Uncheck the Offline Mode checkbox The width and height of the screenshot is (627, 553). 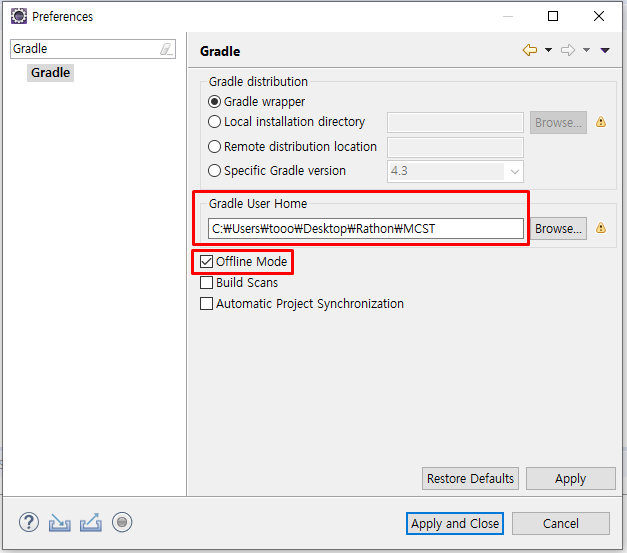[x=206, y=262]
